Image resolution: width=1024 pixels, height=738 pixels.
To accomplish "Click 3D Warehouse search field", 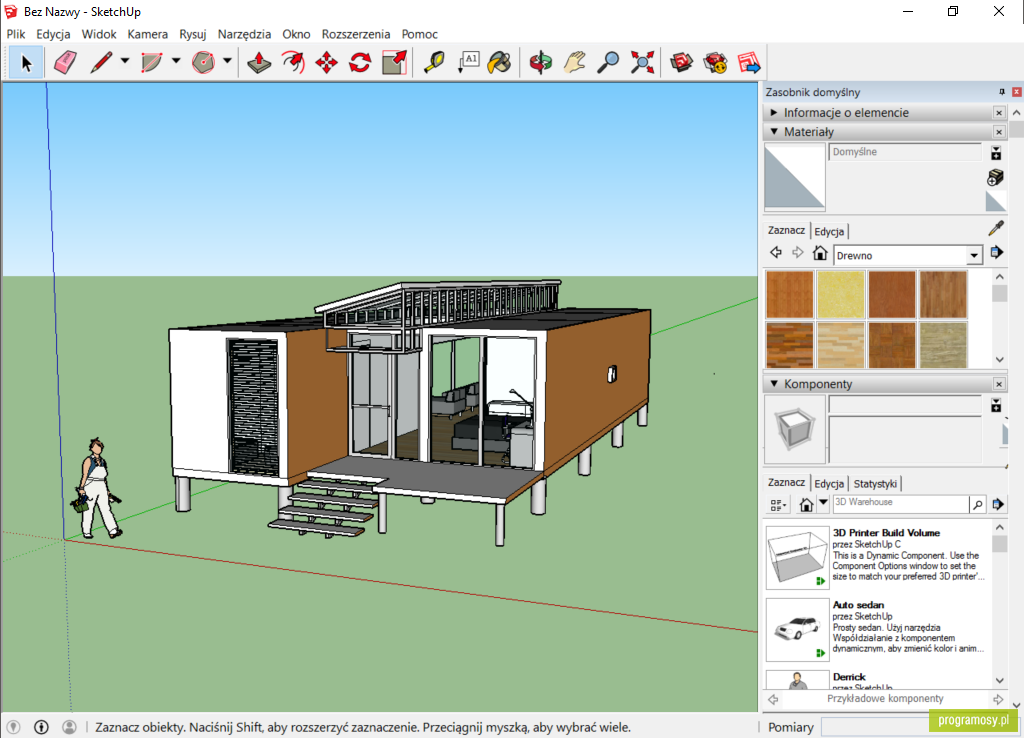I will 900,503.
